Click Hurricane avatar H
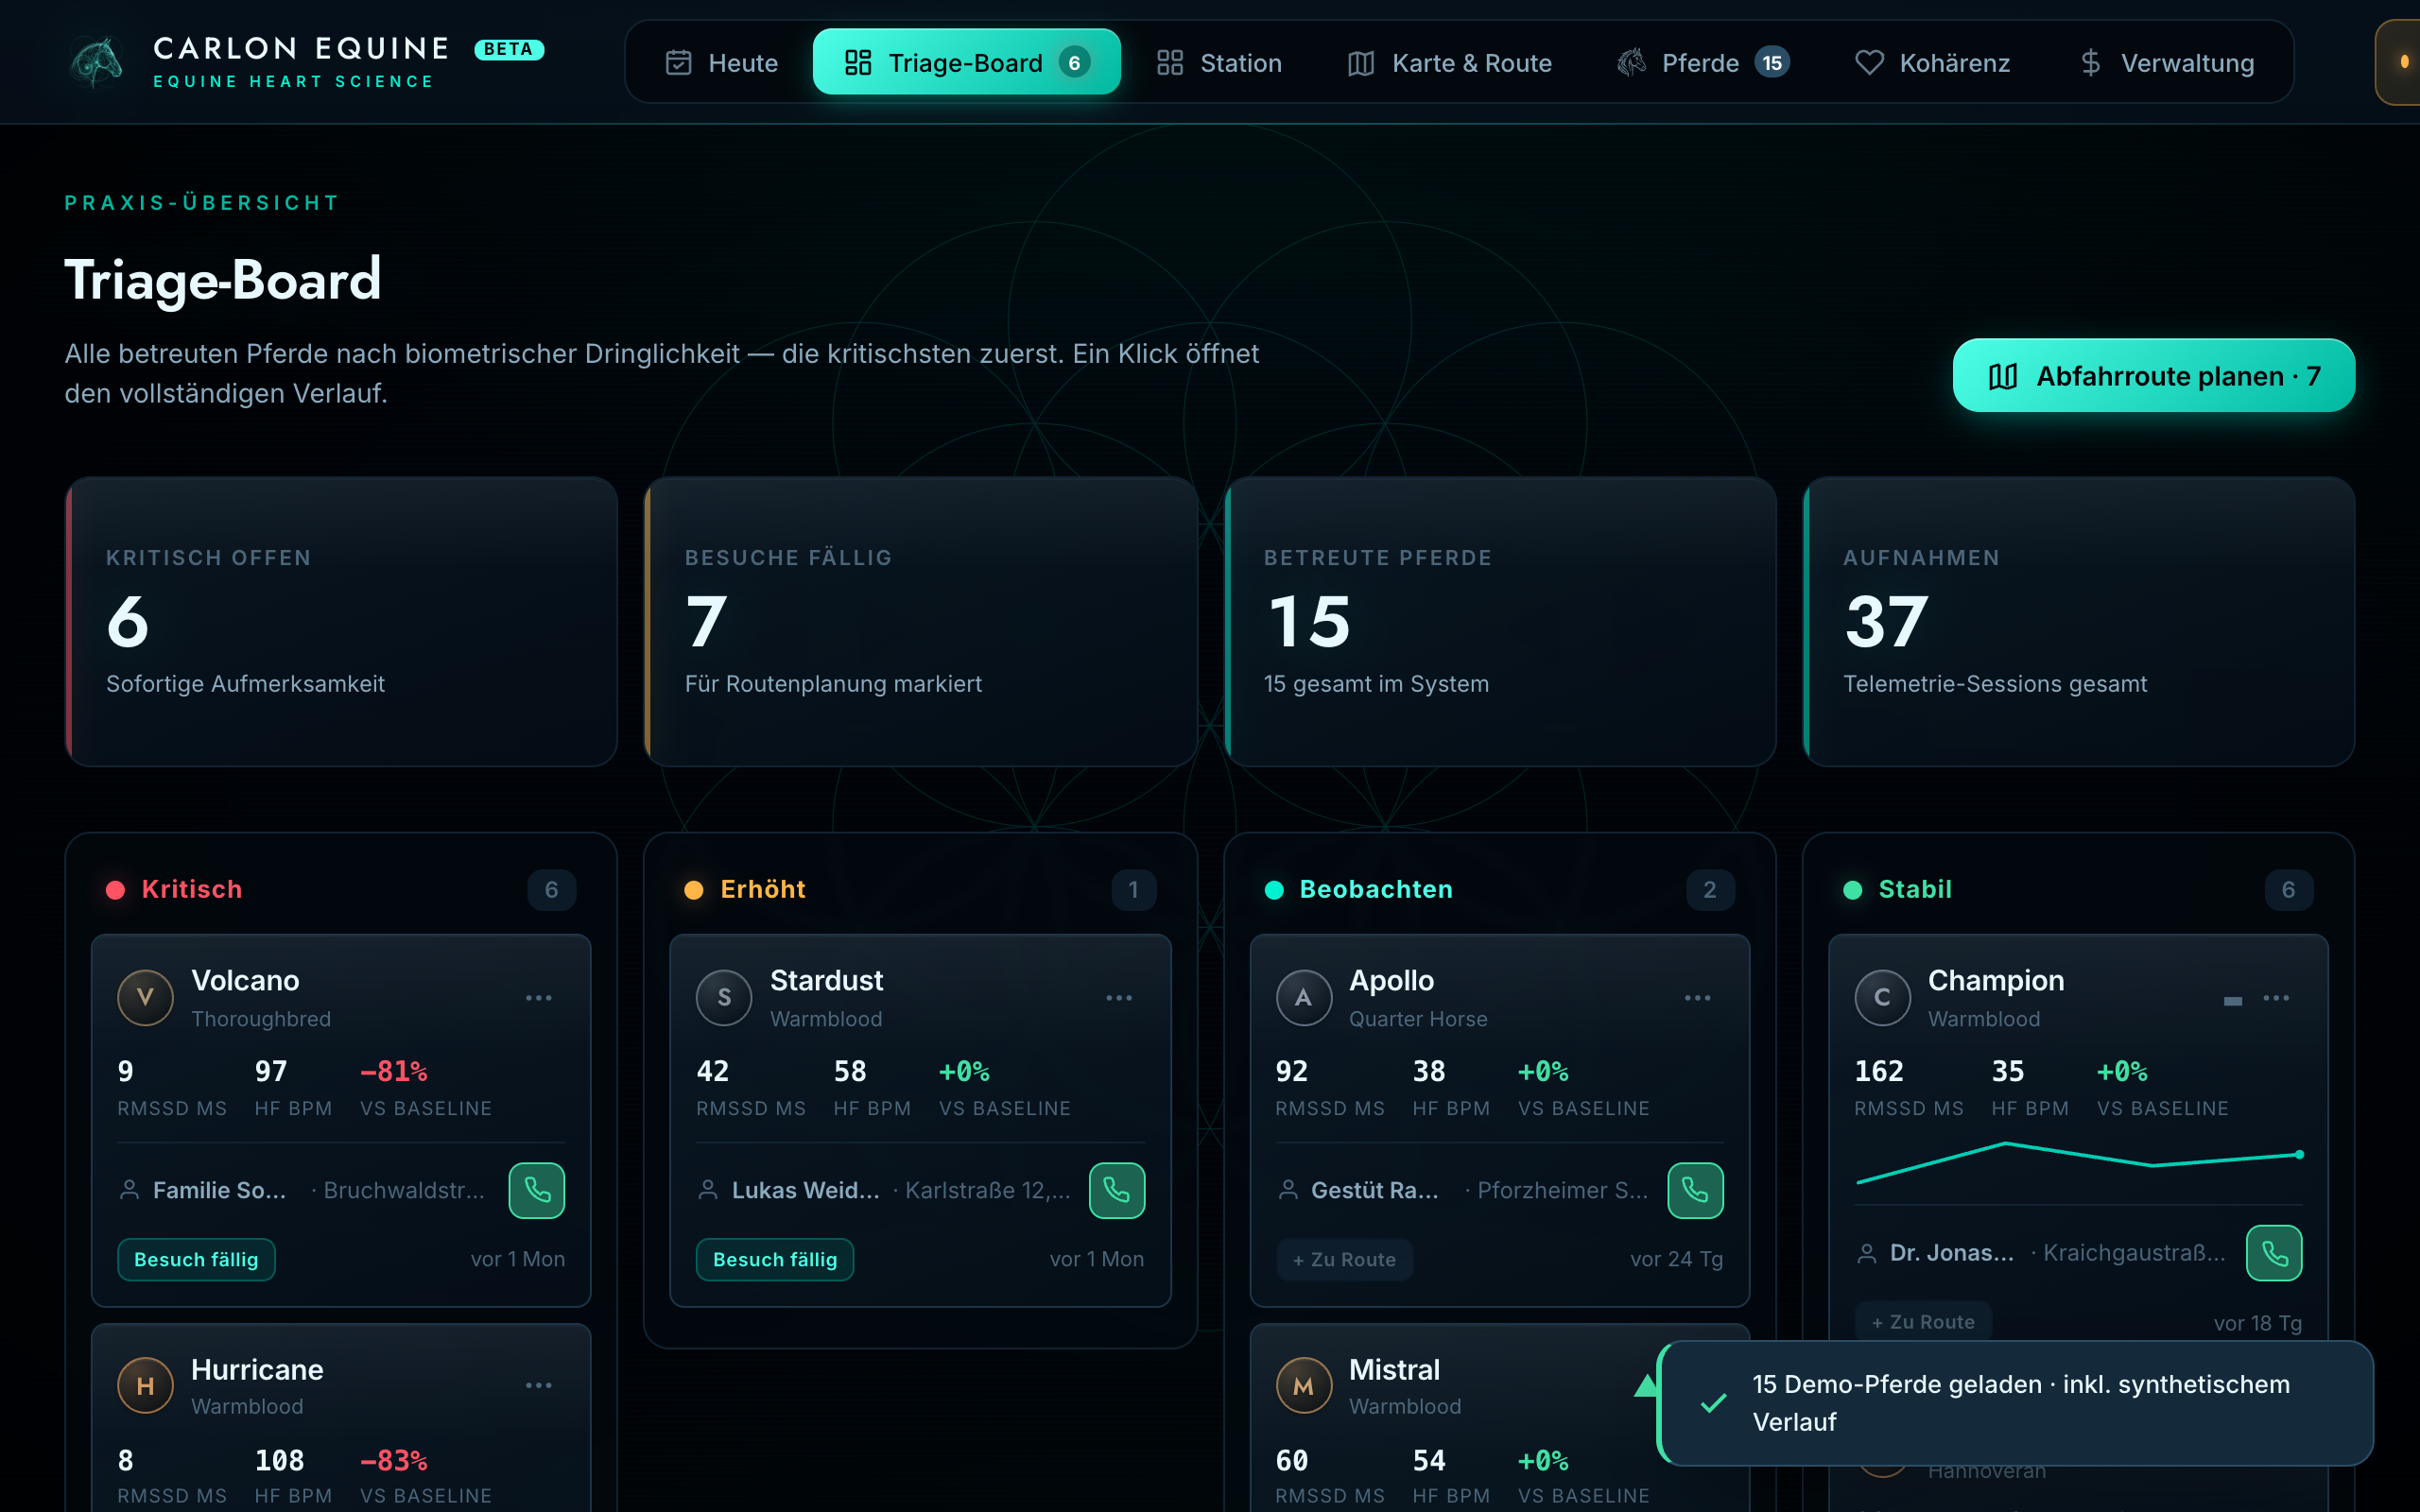The width and height of the screenshot is (2420, 1512). click(145, 1385)
